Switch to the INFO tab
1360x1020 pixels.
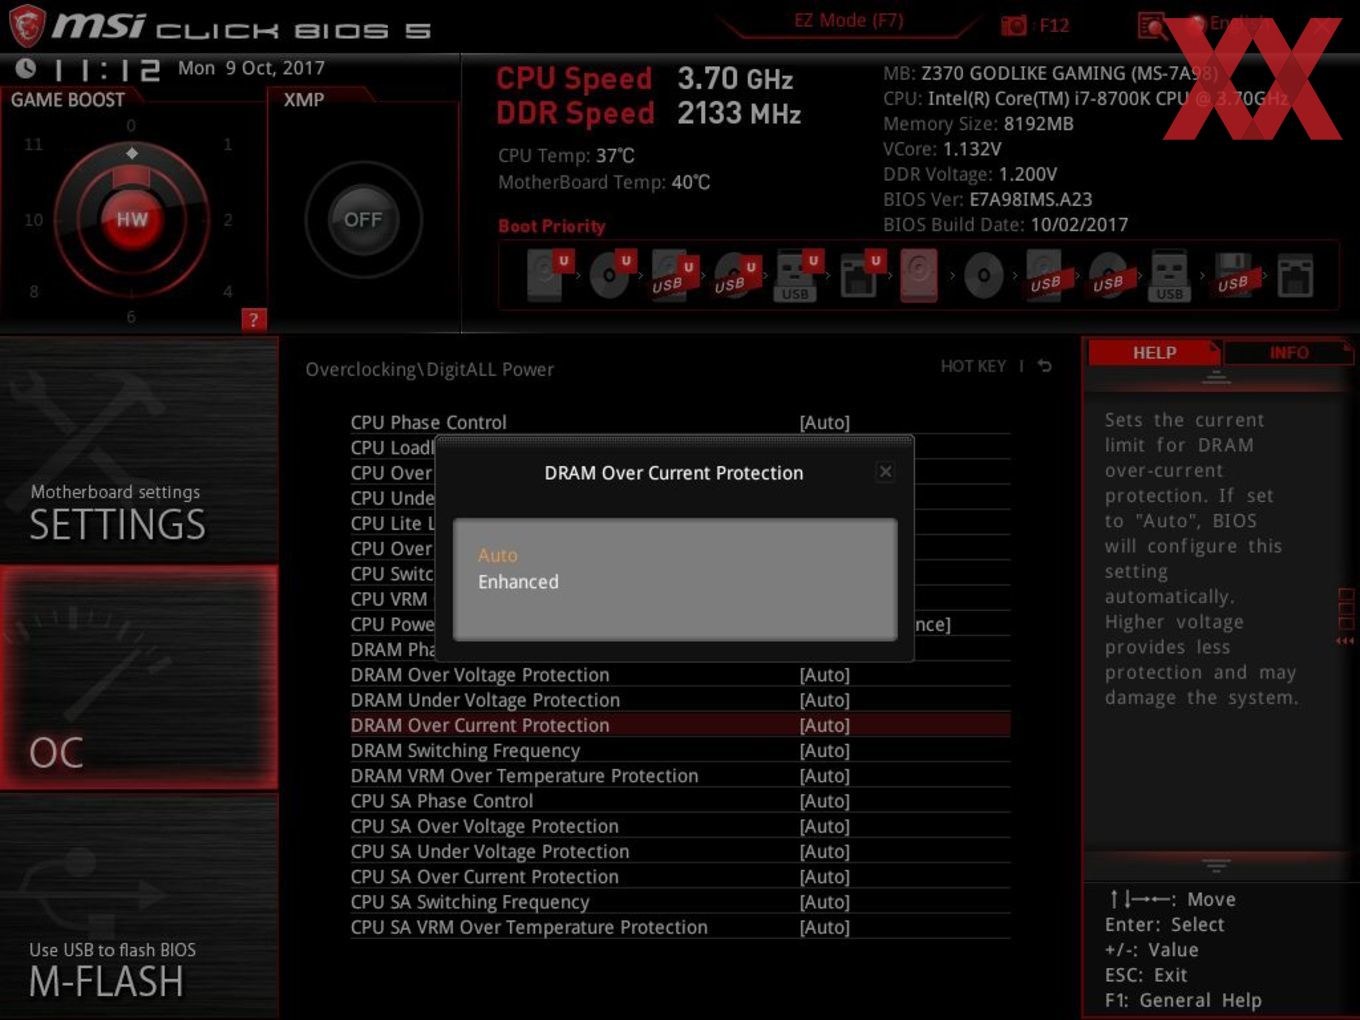pyautogui.click(x=1289, y=352)
